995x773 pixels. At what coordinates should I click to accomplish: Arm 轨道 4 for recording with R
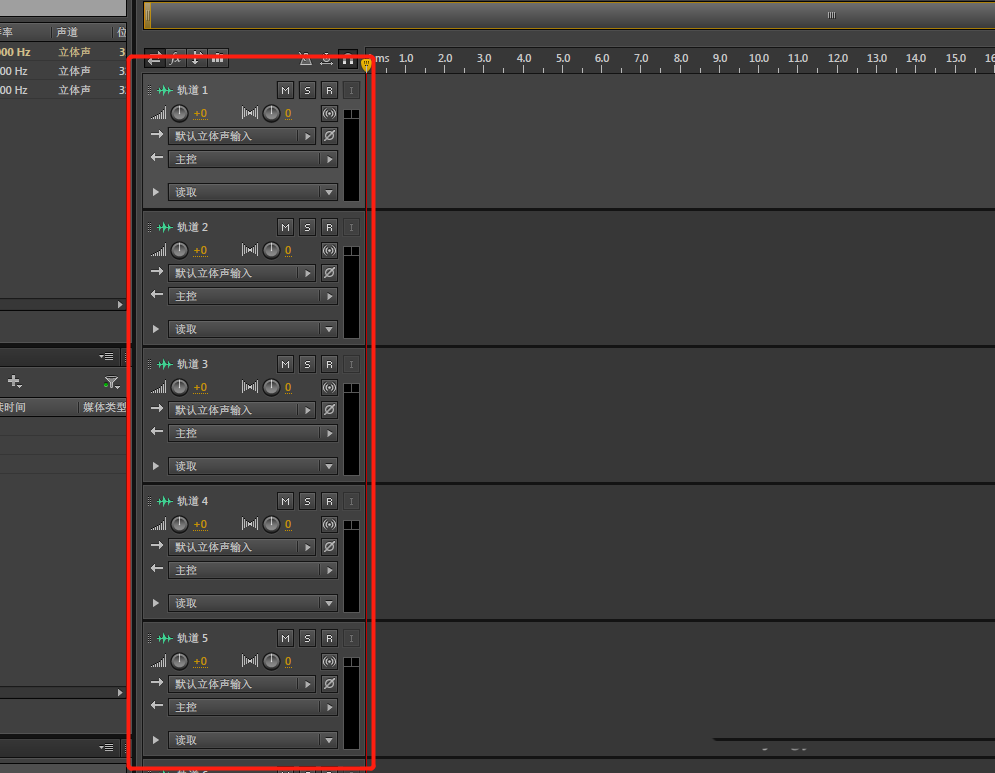point(329,501)
